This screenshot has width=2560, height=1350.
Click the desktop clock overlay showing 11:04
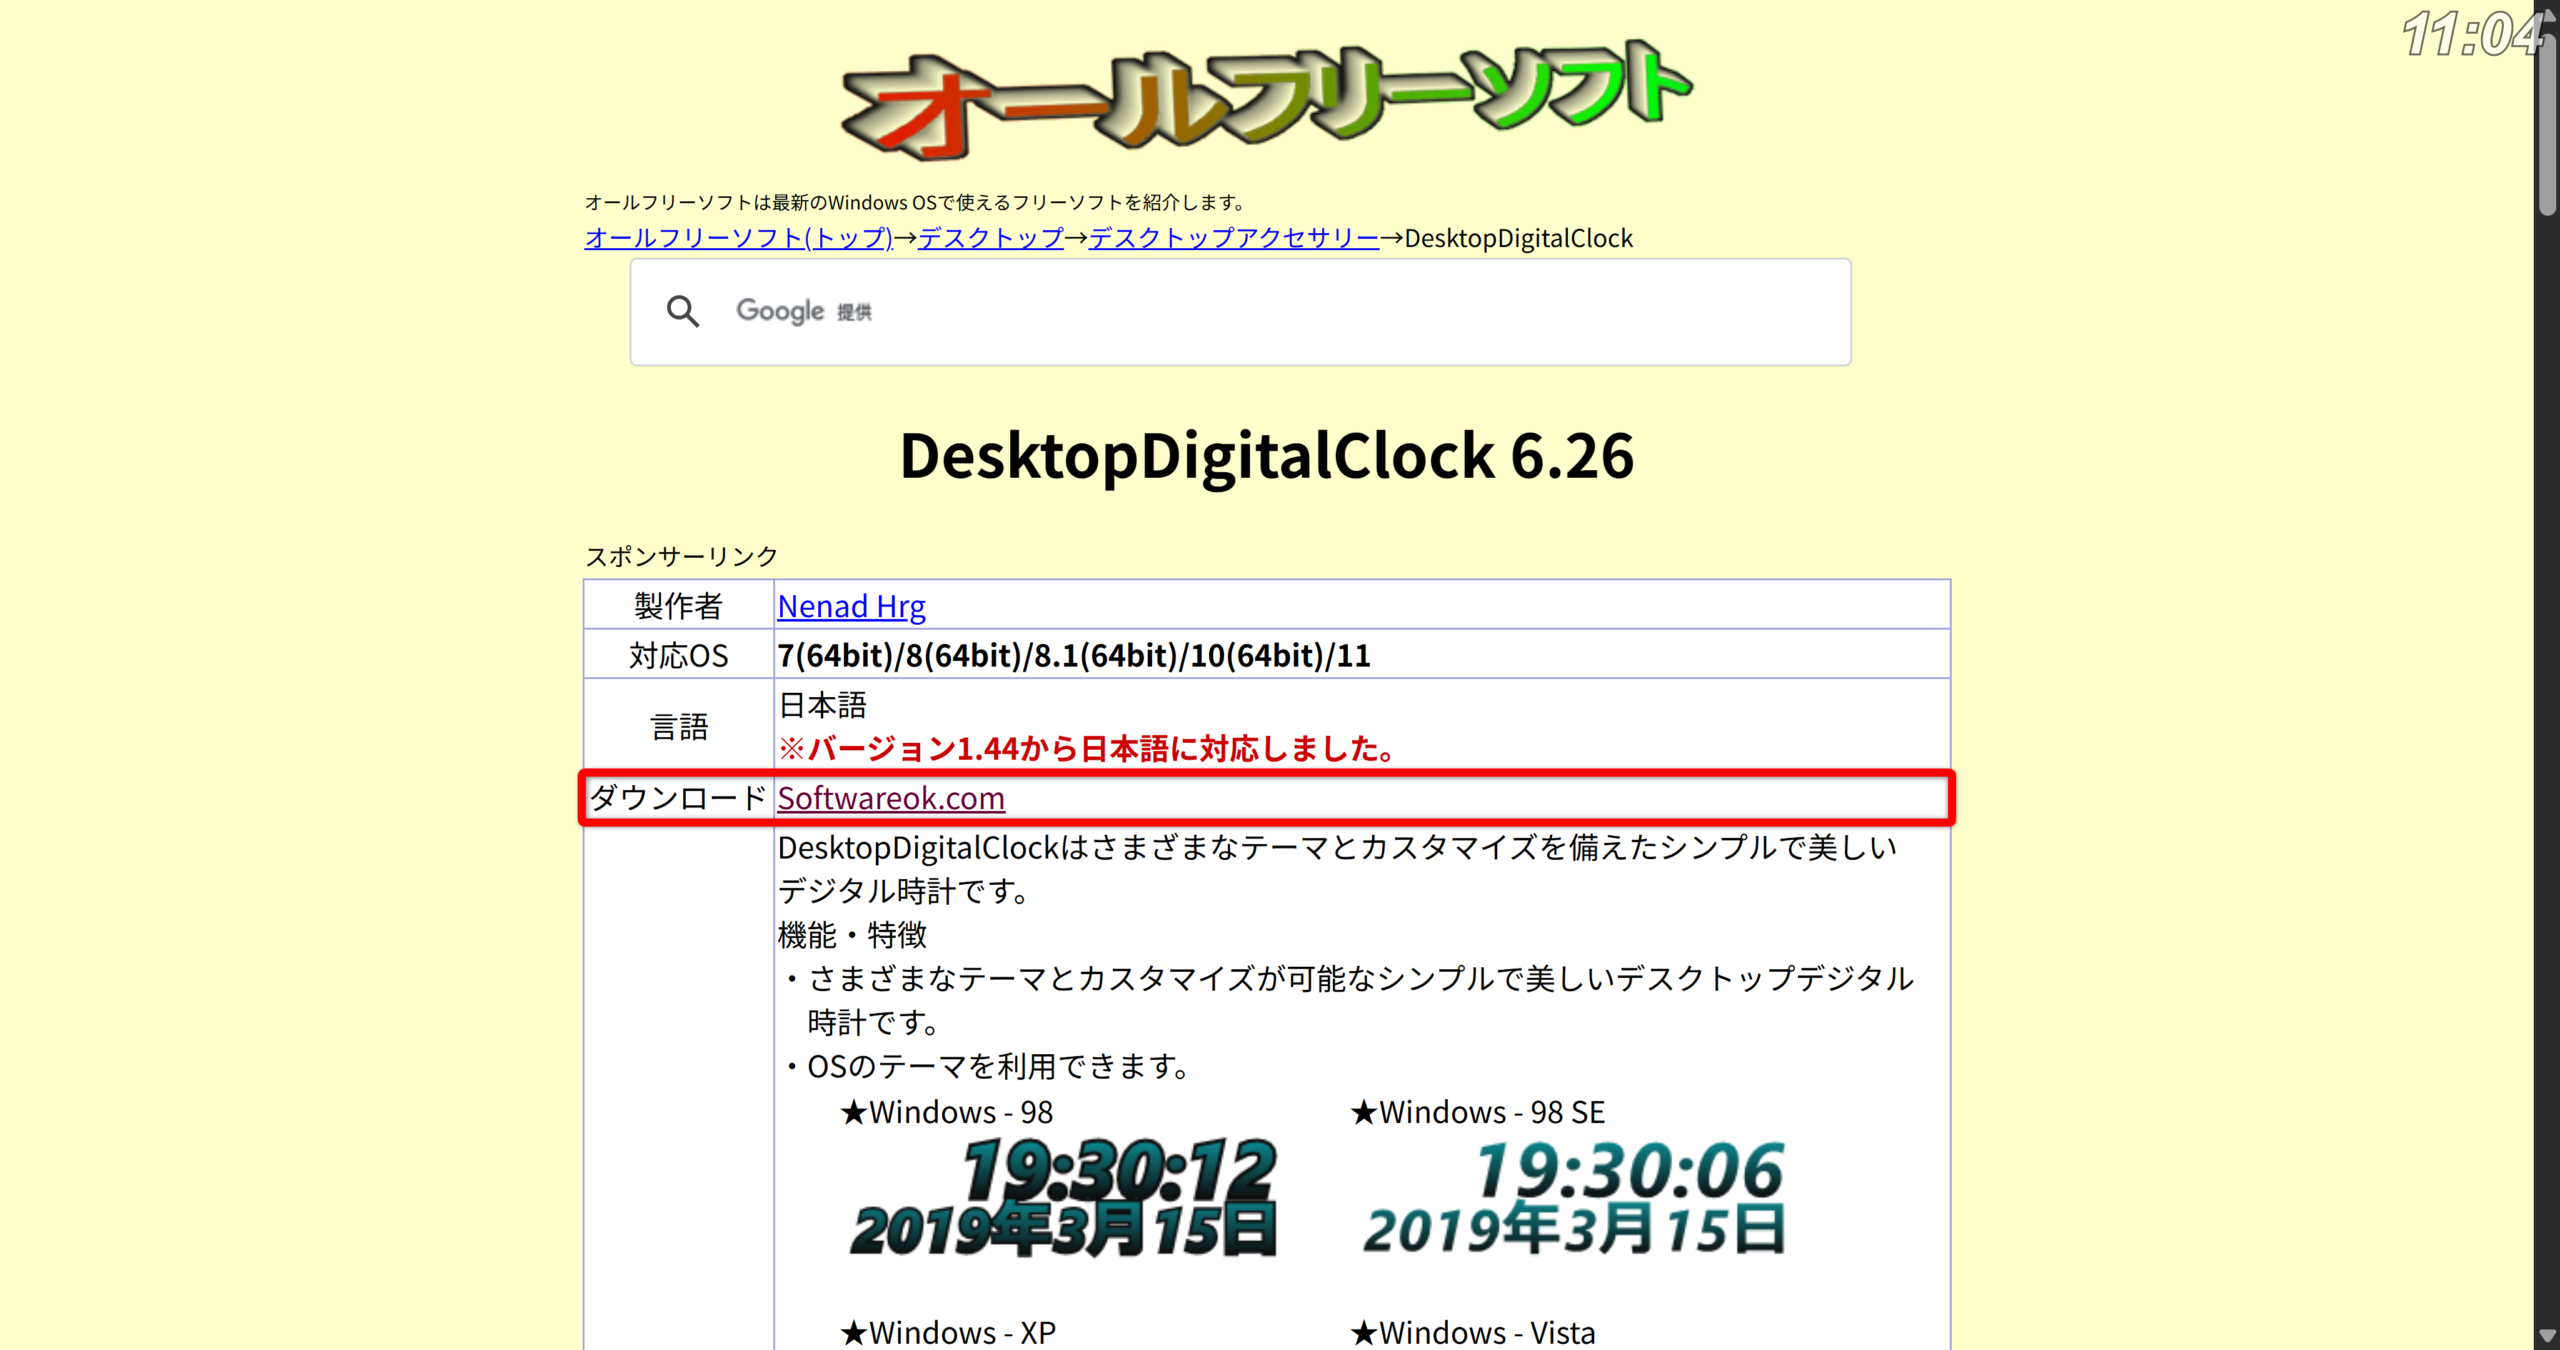pyautogui.click(x=2472, y=36)
